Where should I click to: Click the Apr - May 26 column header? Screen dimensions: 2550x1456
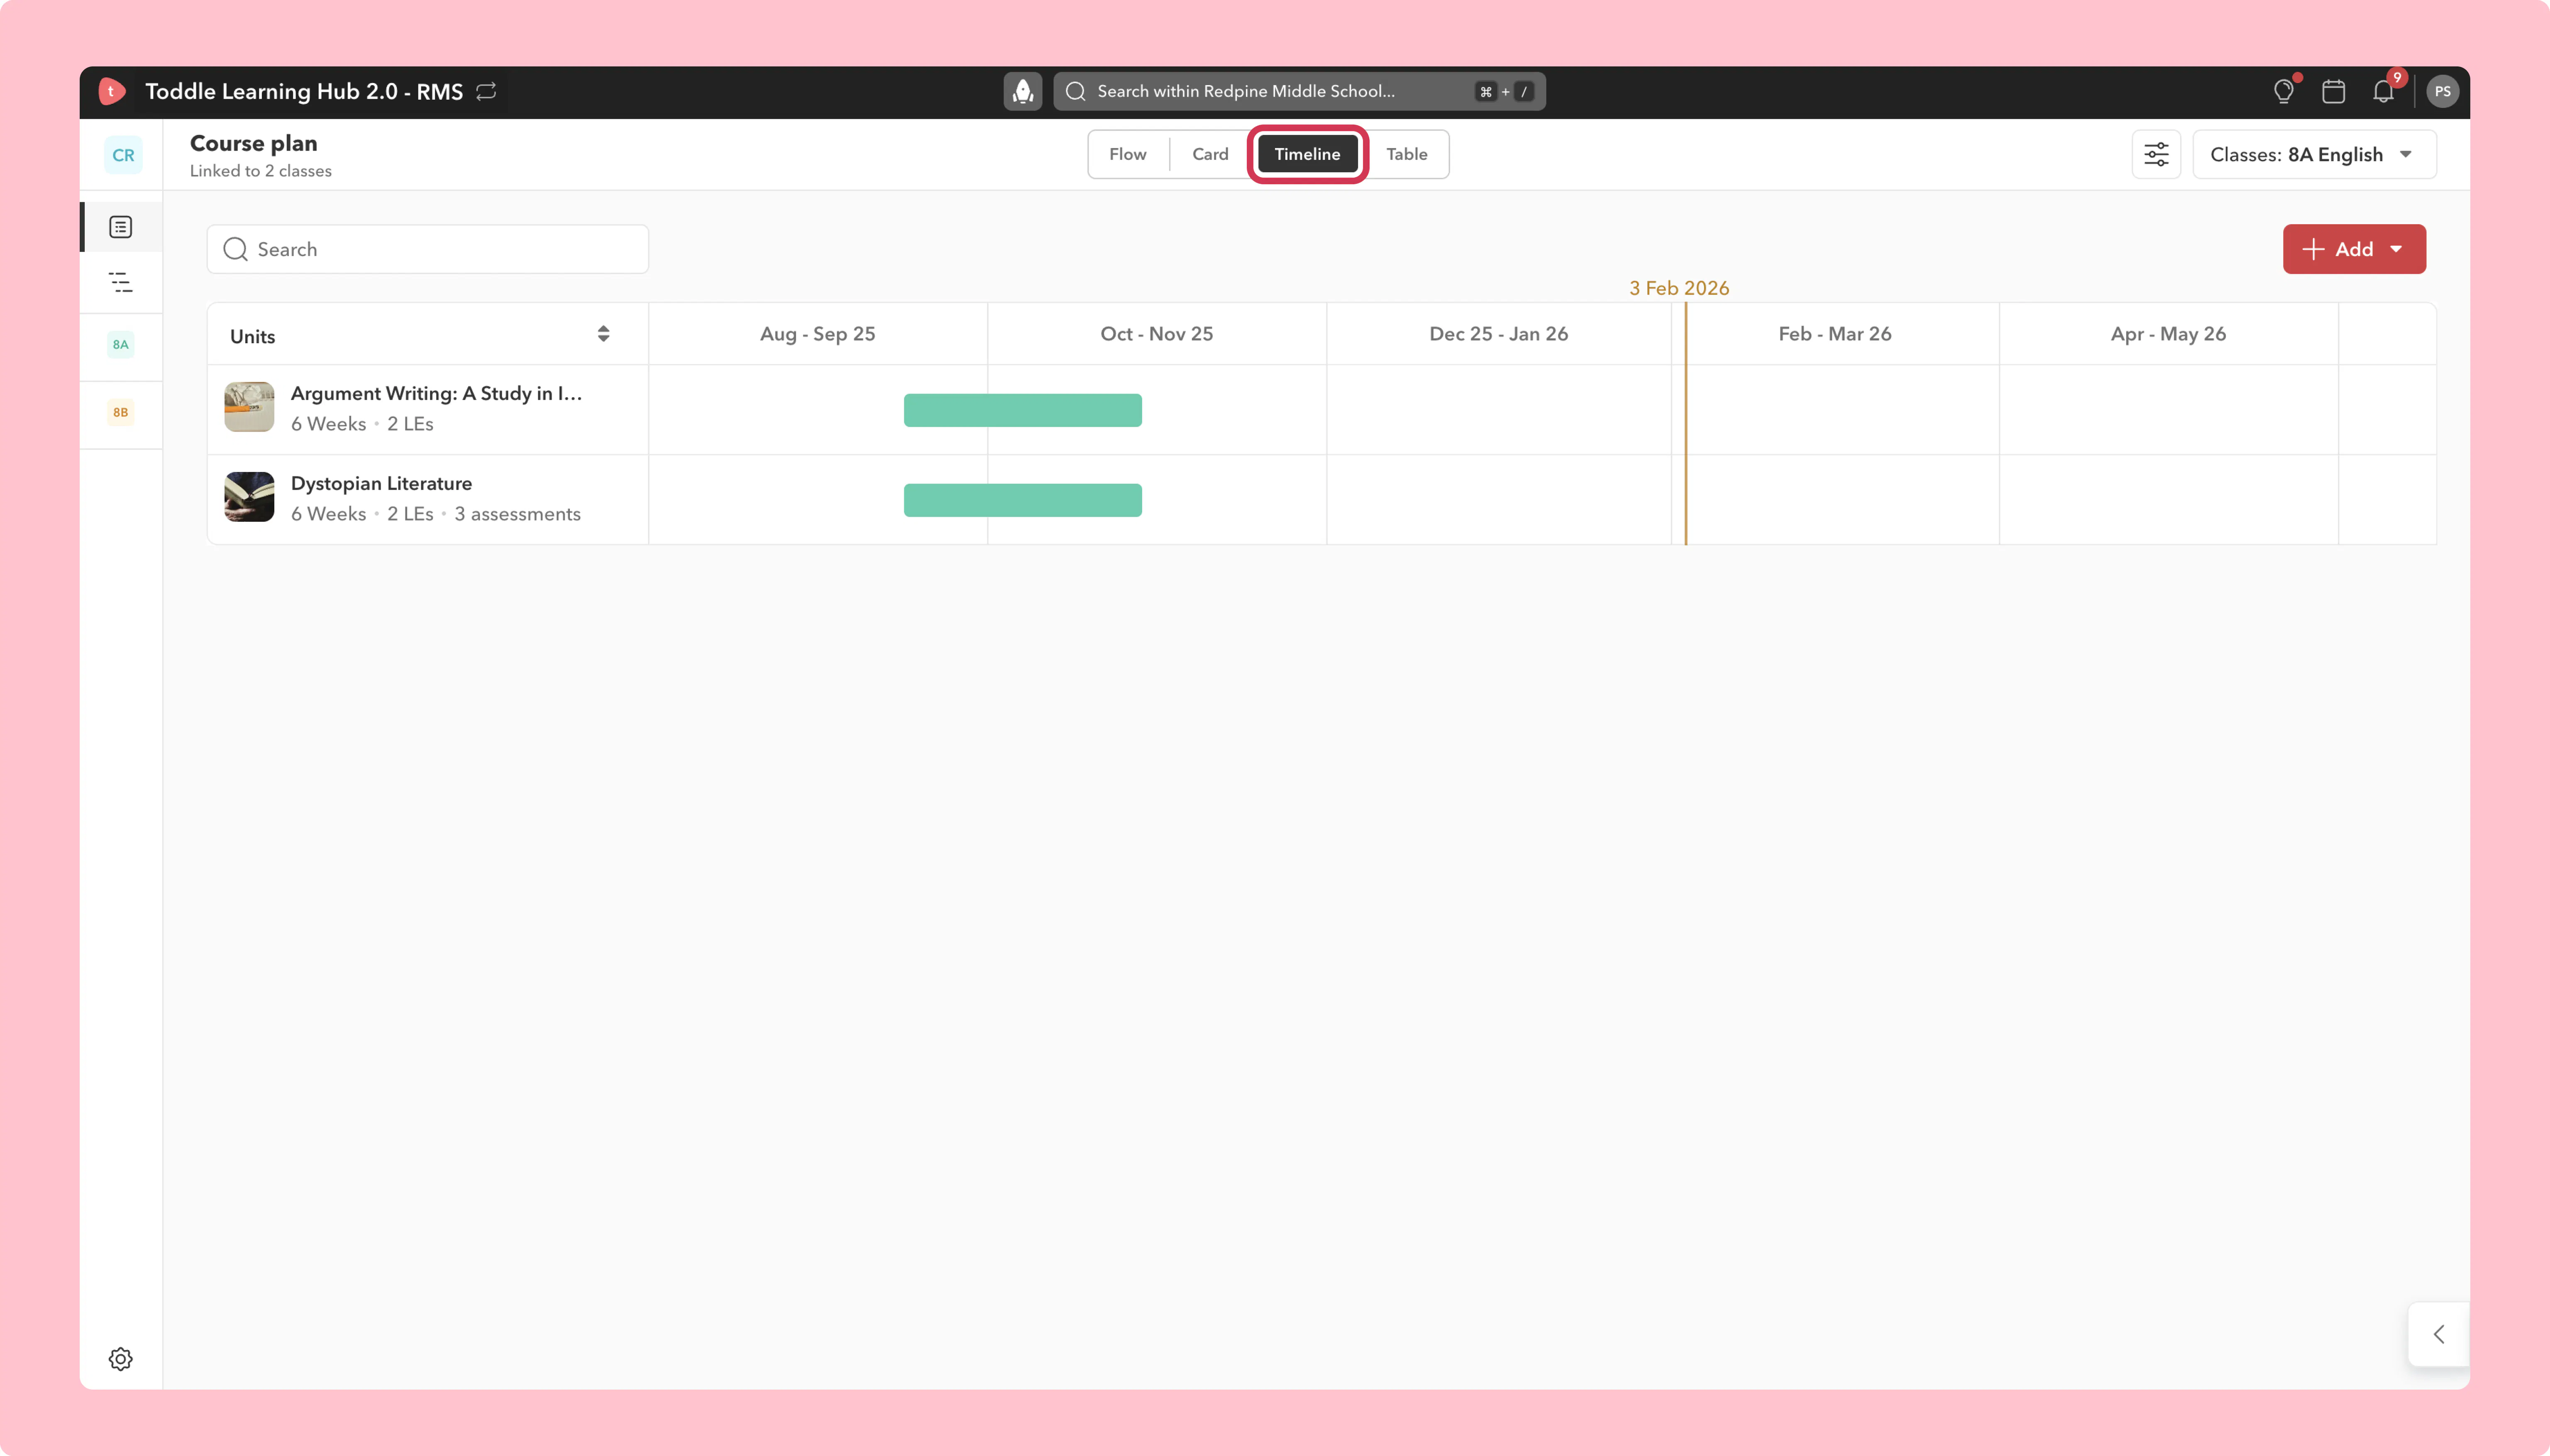2168,334
